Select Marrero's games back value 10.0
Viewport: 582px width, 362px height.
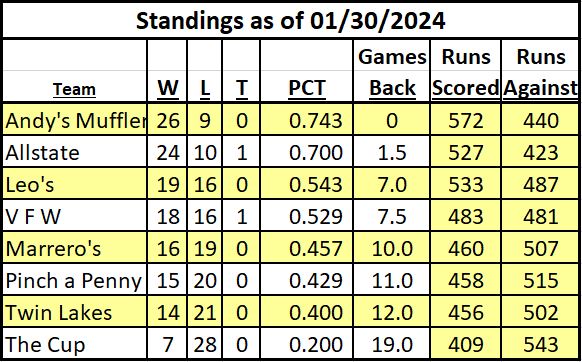pos(392,248)
